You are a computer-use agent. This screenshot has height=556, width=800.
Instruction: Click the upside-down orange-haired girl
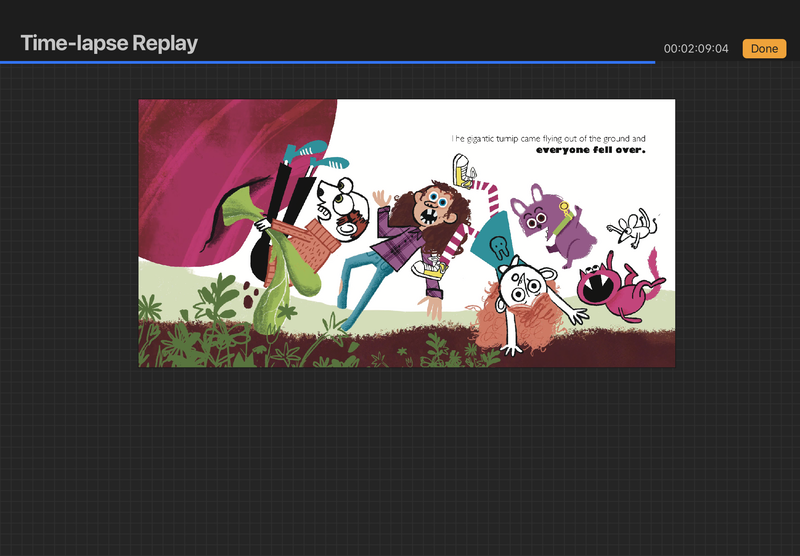pyautogui.click(x=520, y=298)
